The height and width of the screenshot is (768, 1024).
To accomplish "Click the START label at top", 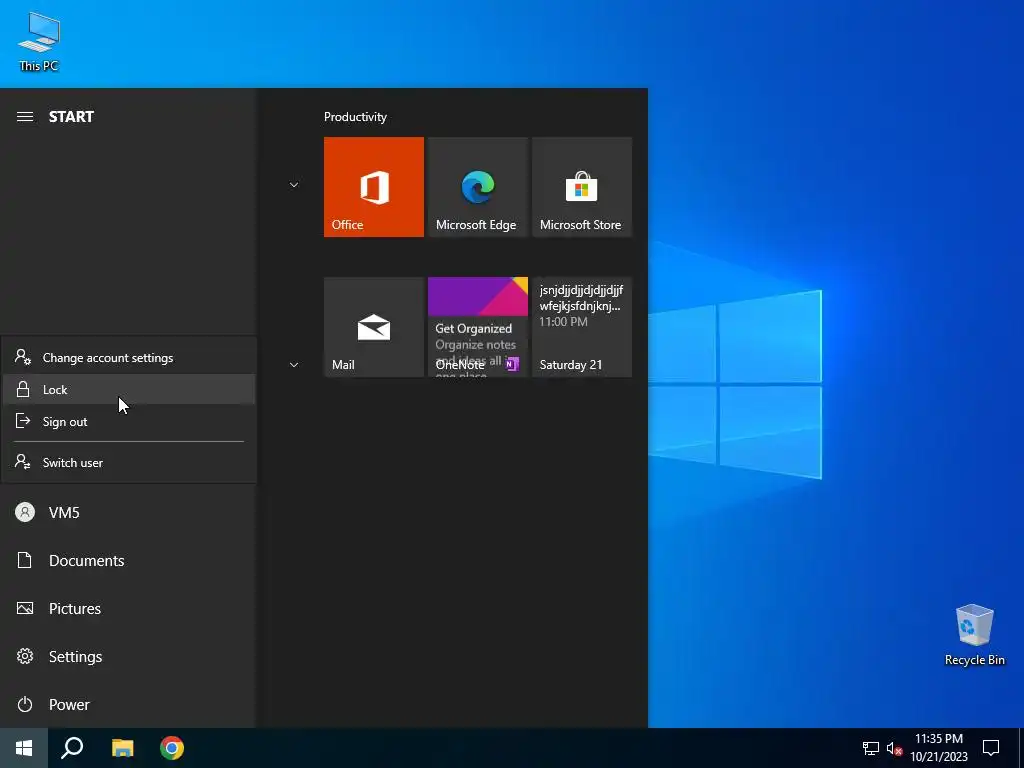I will pyautogui.click(x=71, y=117).
